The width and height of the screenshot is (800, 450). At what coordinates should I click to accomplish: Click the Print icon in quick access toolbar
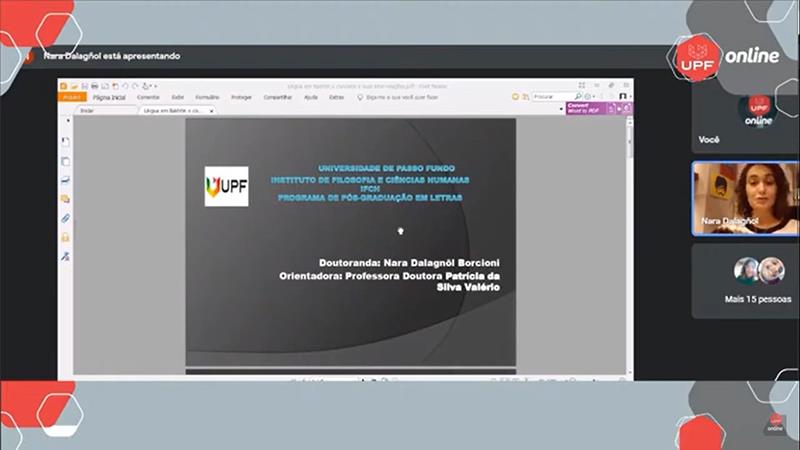[94, 86]
